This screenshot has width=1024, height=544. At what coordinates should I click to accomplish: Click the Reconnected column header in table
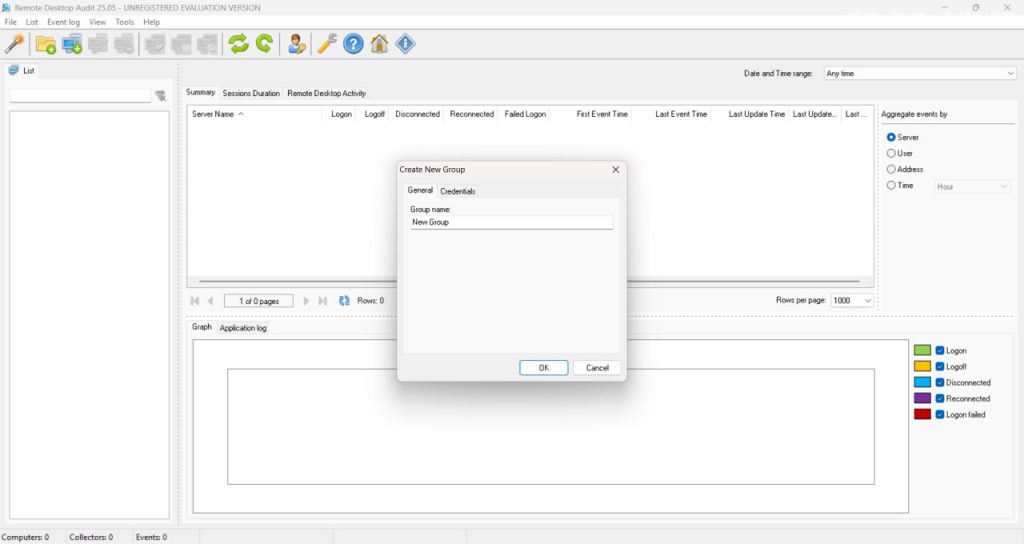[472, 114]
